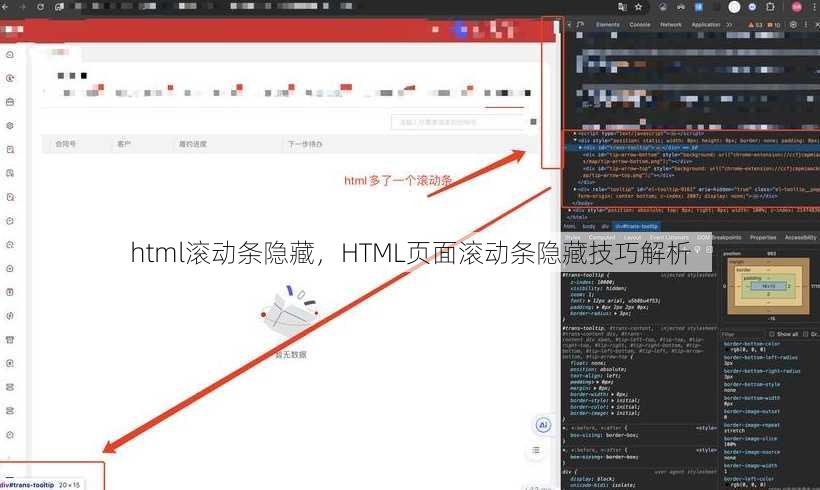Click the page search input field
Image resolution: width=820 pixels, height=490 pixels.
click(458, 122)
